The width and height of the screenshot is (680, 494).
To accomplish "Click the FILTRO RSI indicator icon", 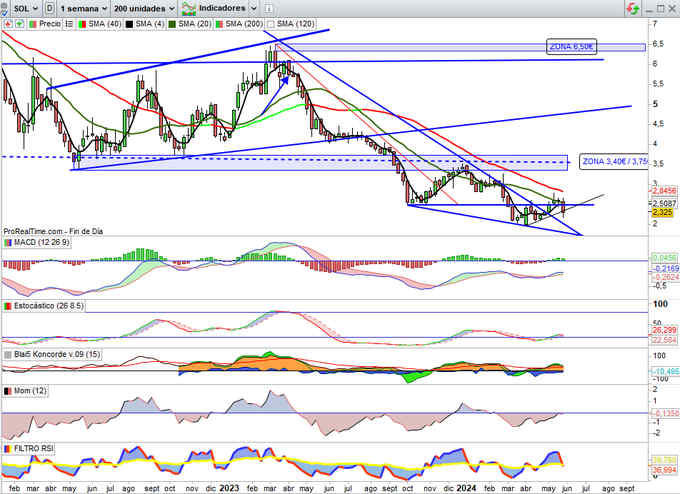I will 8,448.
